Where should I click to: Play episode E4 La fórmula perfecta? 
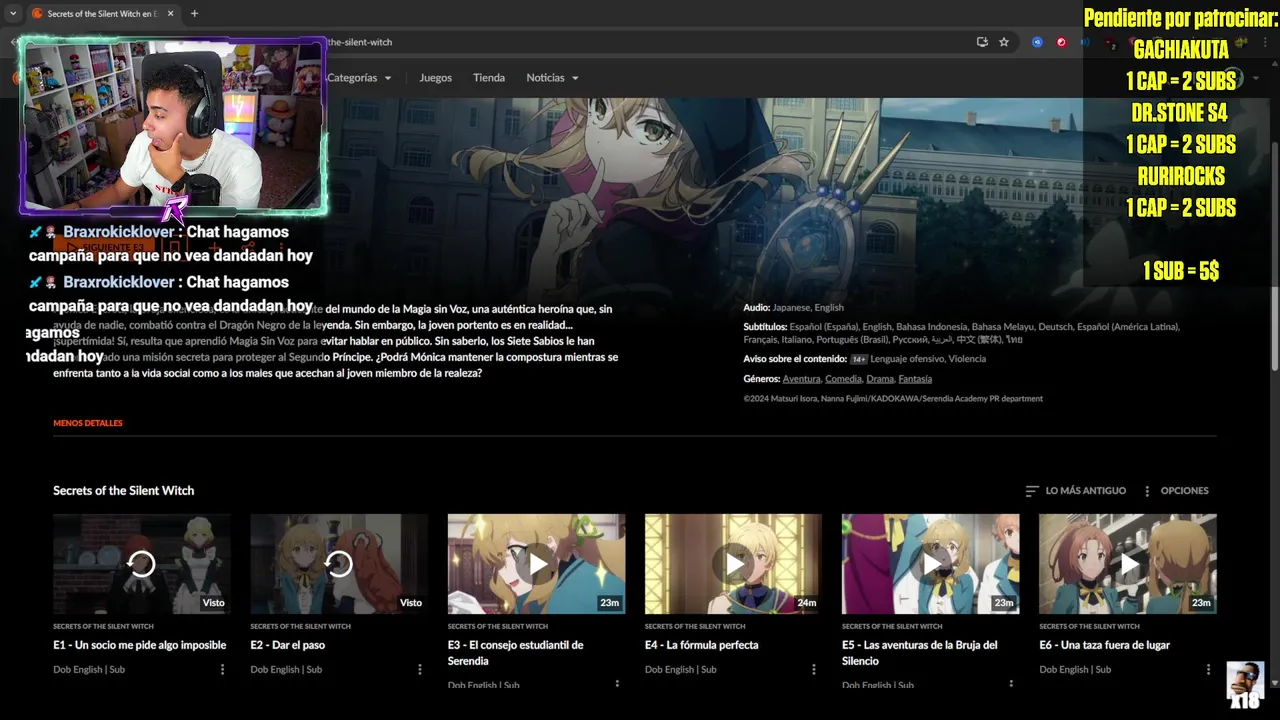(733, 564)
